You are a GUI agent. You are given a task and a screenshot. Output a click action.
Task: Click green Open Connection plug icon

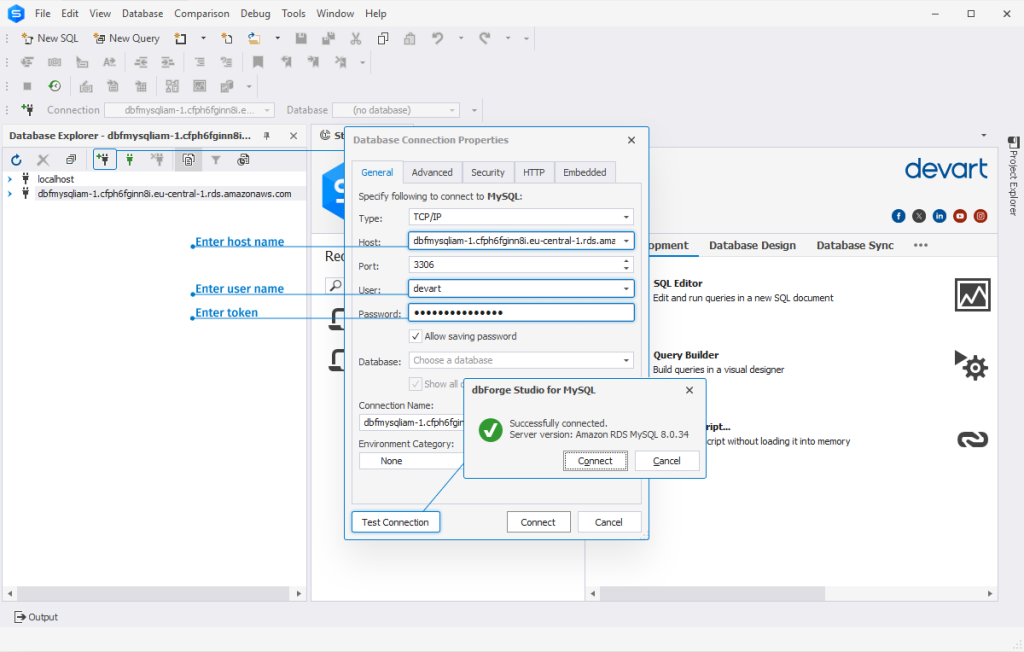point(129,159)
